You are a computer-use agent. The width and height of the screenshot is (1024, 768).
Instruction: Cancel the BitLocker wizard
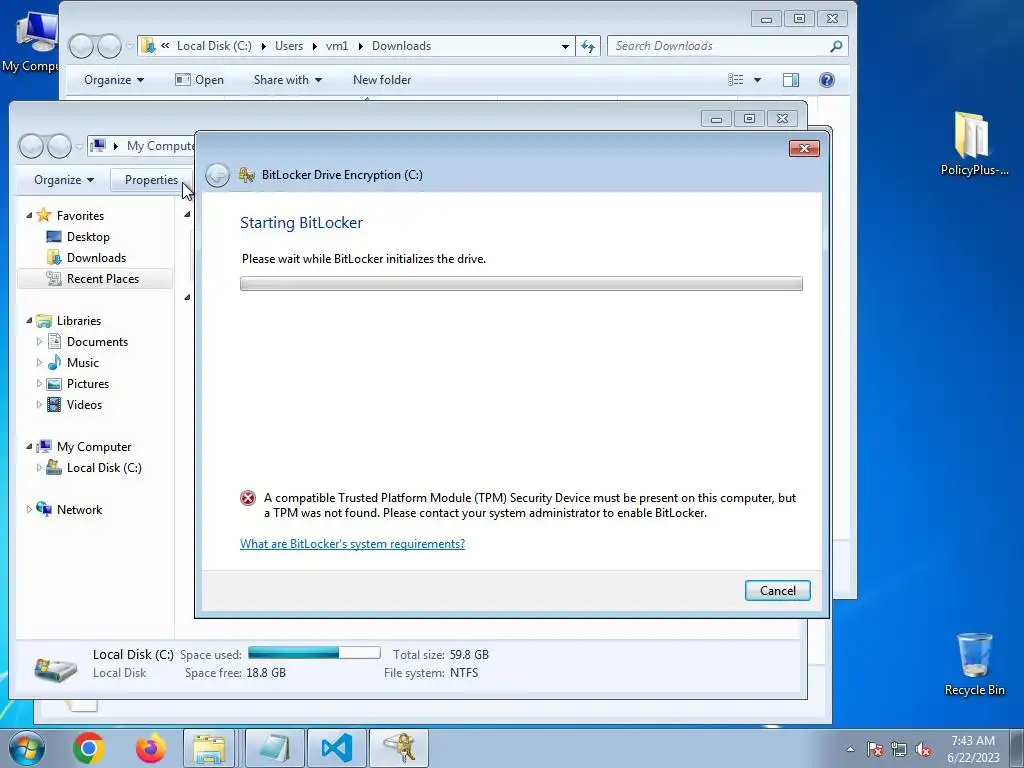pyautogui.click(x=777, y=590)
